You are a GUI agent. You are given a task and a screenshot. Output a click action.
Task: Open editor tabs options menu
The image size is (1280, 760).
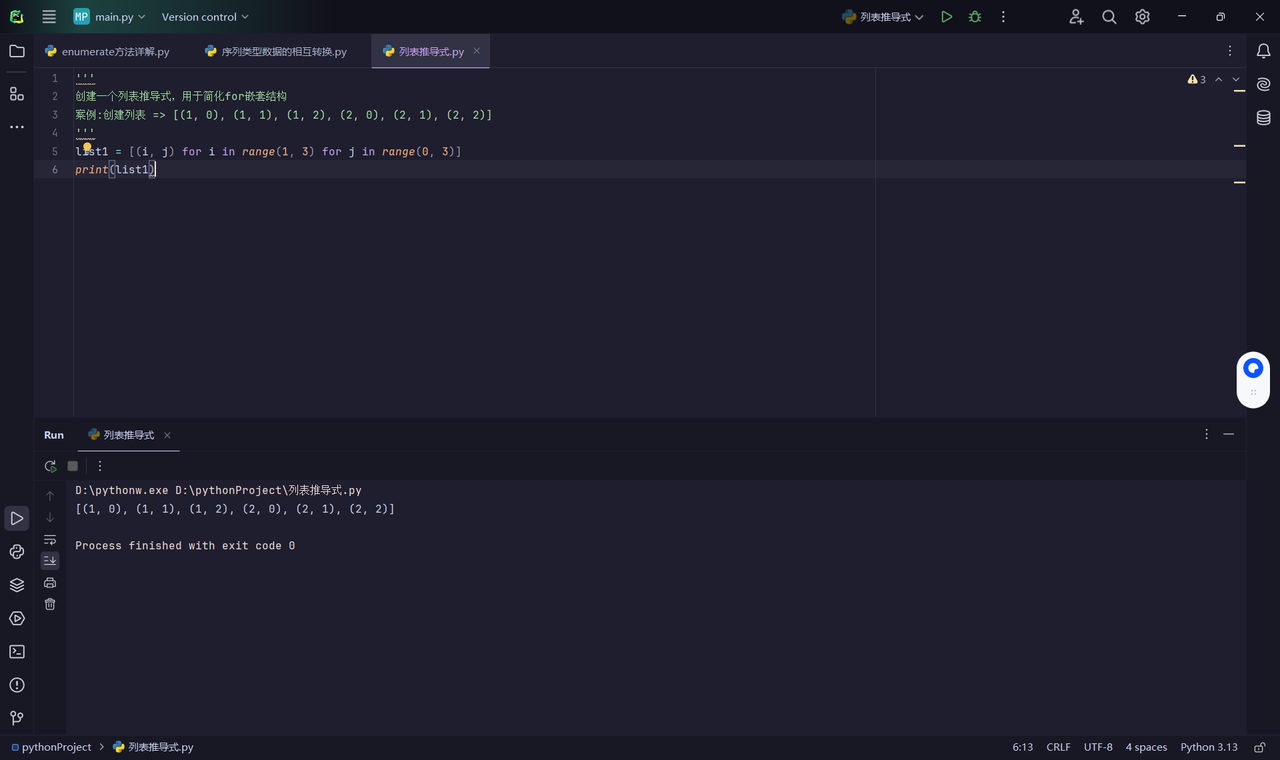coord(1230,51)
